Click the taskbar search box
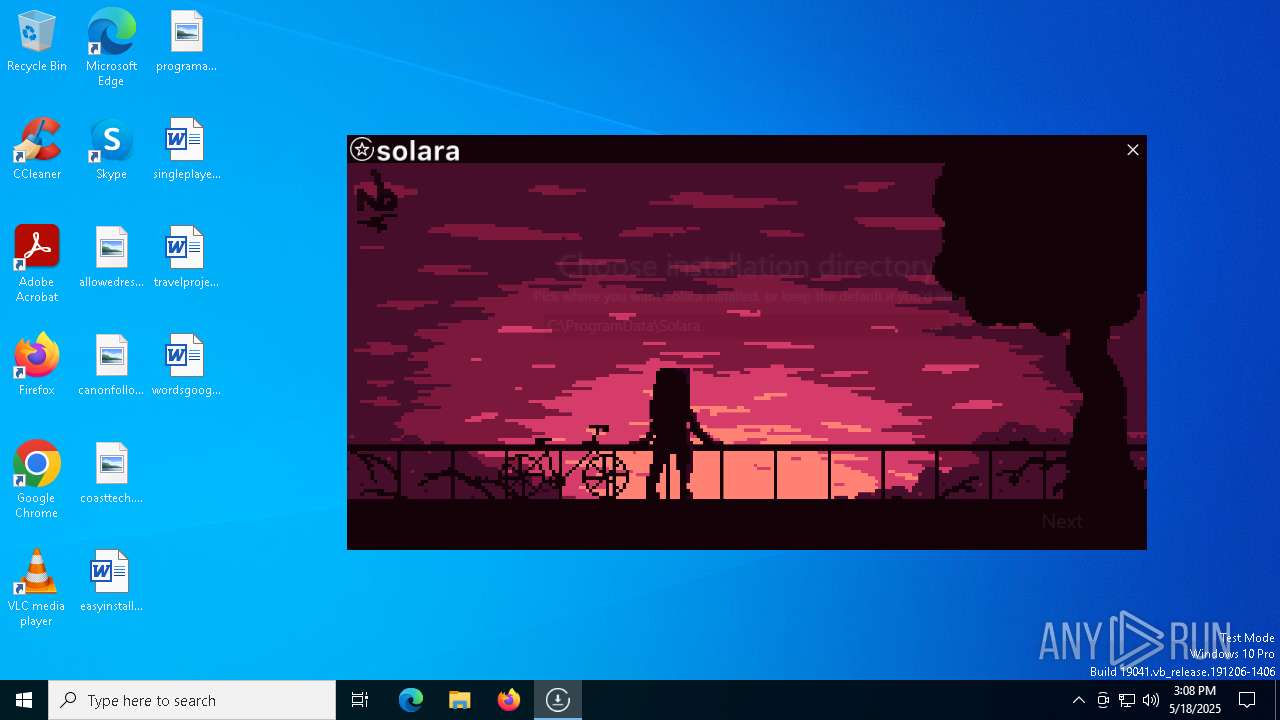The width and height of the screenshot is (1280, 720). pyautogui.click(x=192, y=700)
